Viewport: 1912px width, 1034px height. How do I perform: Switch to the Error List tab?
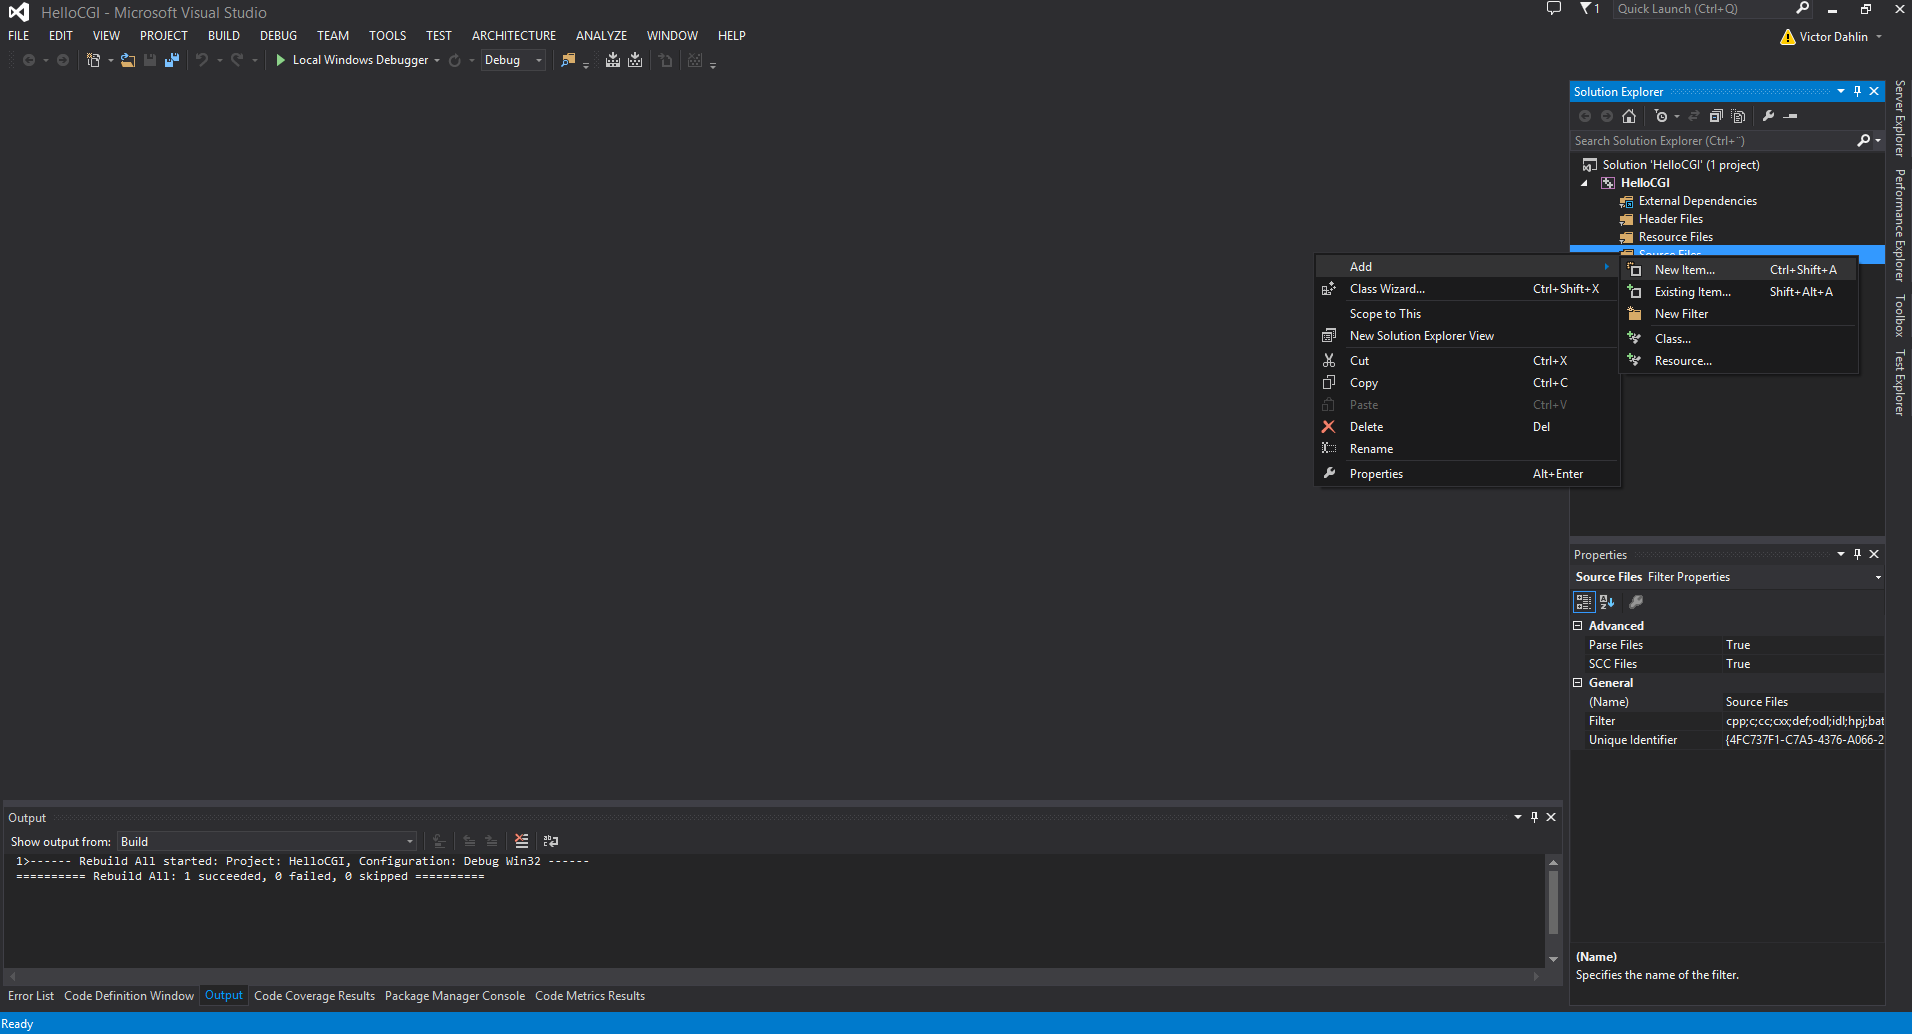pos(31,996)
